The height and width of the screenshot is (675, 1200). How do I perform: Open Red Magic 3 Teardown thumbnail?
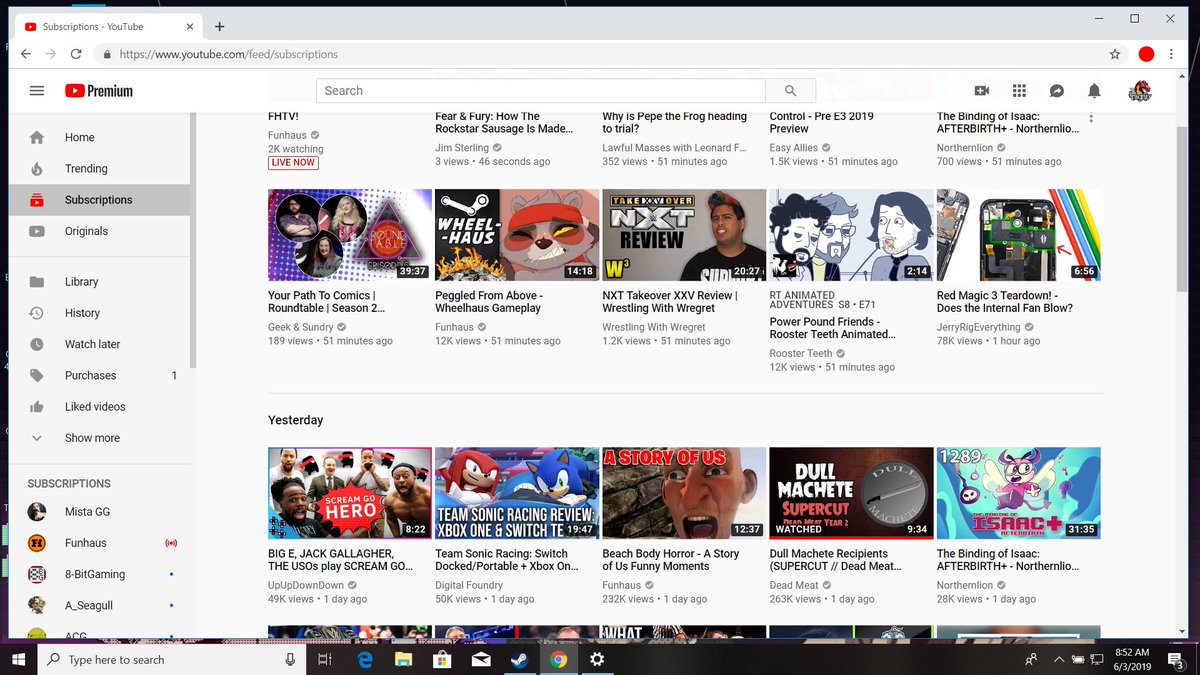click(x=1018, y=235)
